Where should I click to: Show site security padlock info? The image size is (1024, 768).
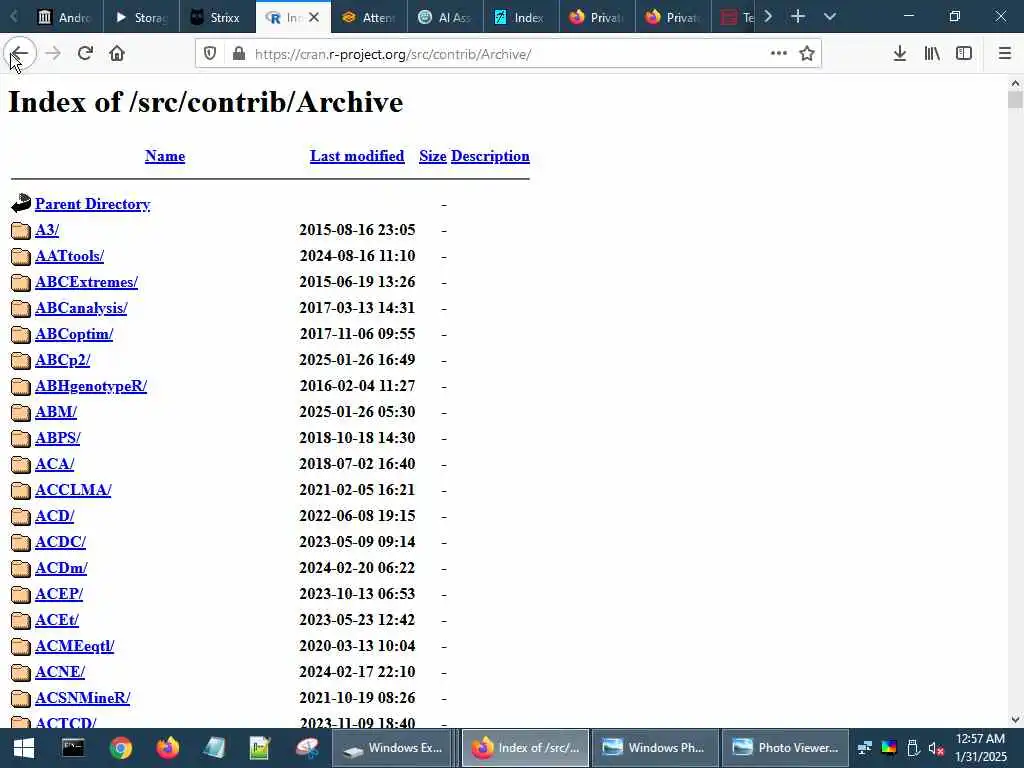pos(239,54)
